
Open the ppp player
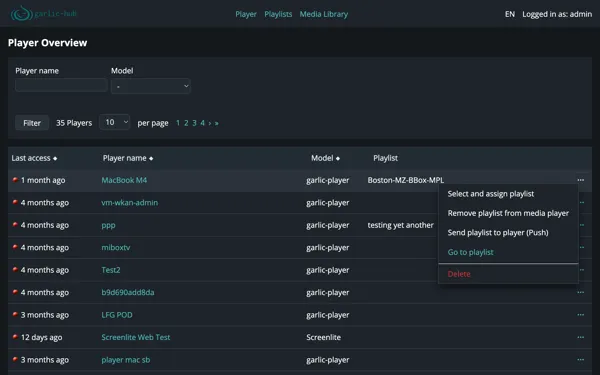(108, 225)
